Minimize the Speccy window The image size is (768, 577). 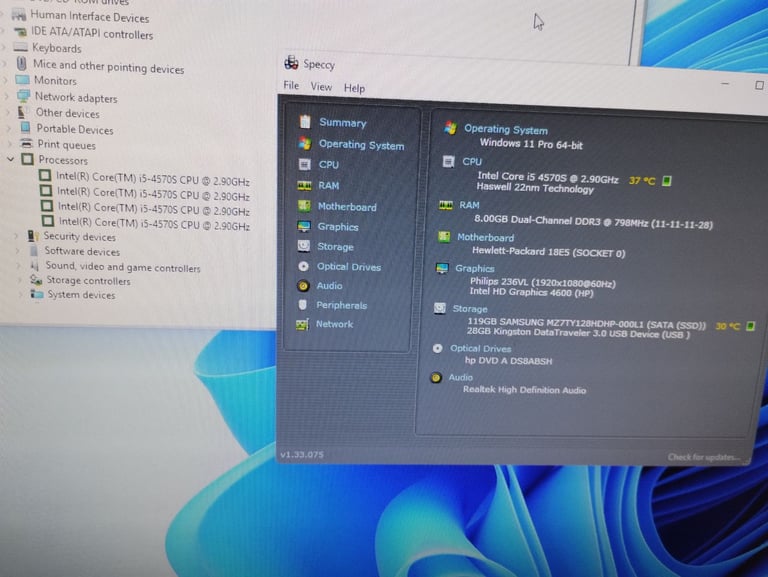[x=725, y=84]
